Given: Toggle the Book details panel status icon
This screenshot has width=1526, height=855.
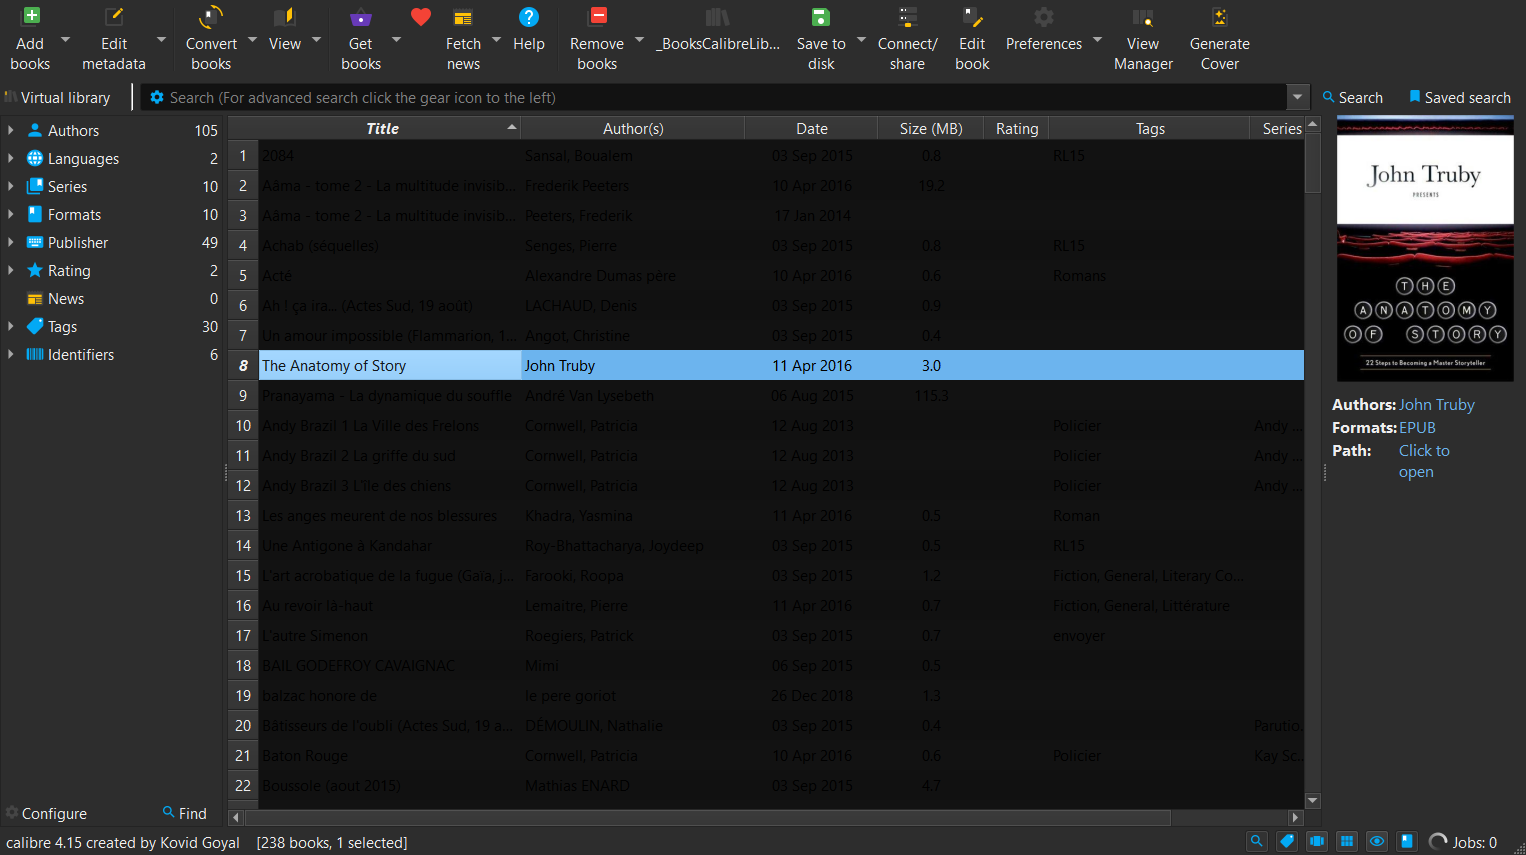Looking at the screenshot, I should point(1407,841).
